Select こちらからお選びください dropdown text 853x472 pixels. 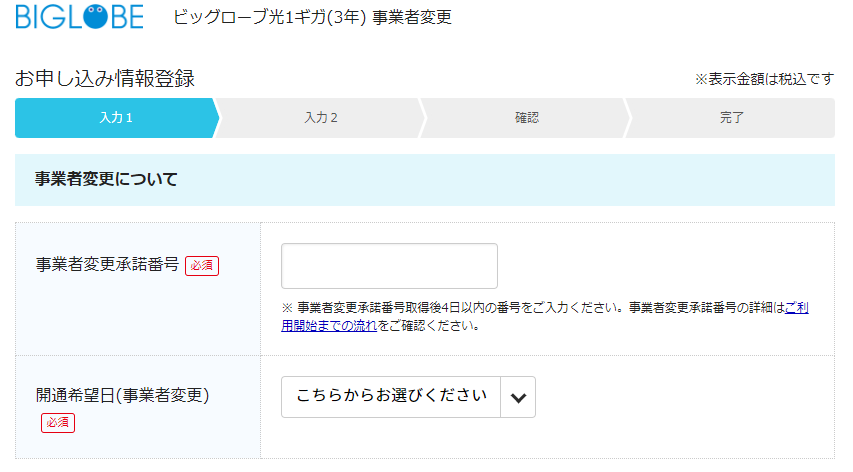click(x=391, y=396)
